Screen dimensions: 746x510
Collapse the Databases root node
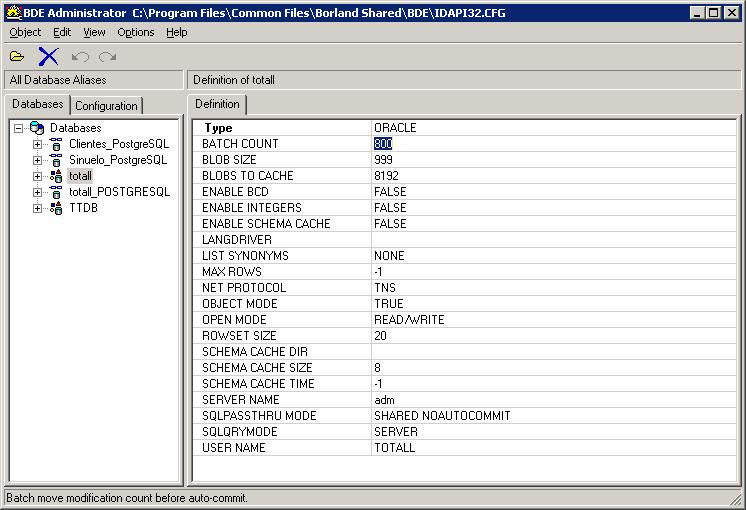click(19, 128)
